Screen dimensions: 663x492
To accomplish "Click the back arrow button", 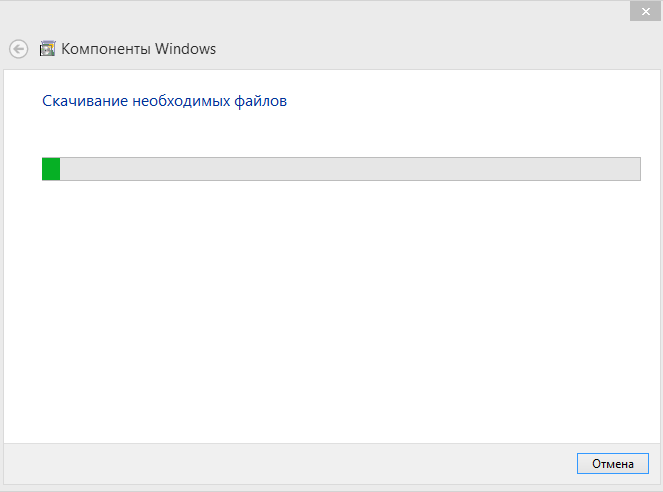I will (18, 48).
